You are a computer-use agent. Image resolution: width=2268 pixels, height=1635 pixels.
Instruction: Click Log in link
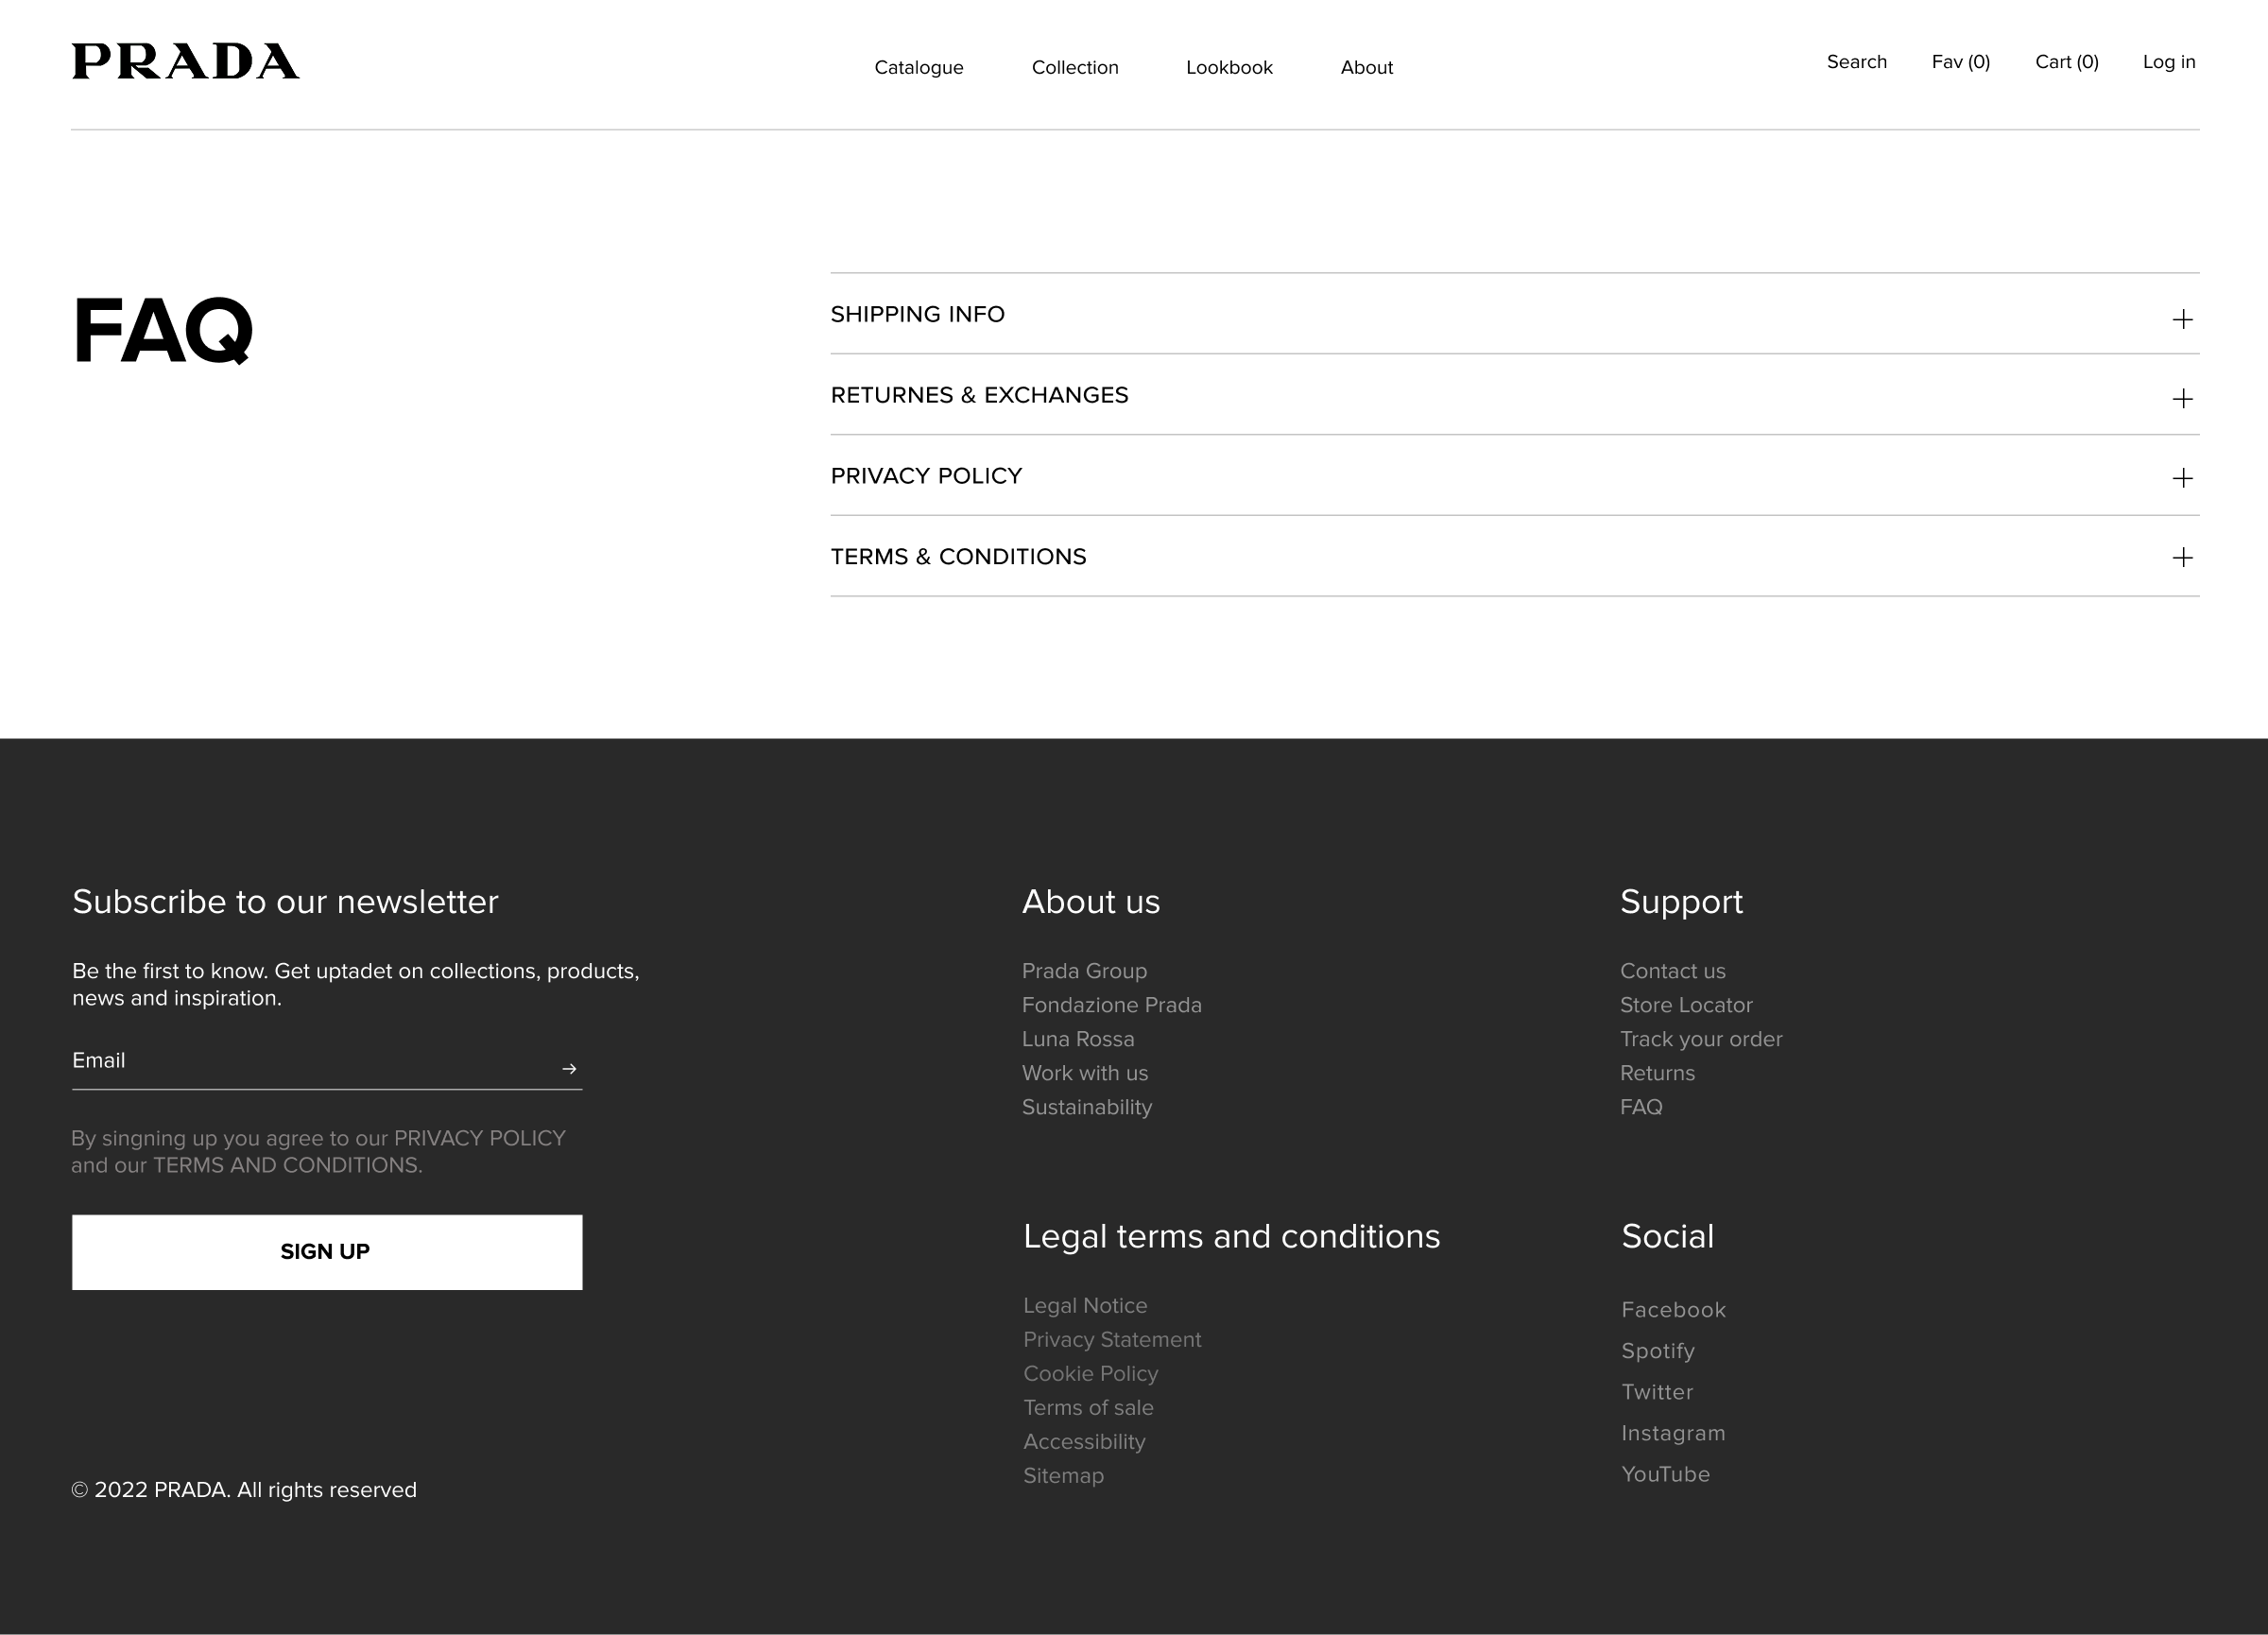pos(2169,62)
